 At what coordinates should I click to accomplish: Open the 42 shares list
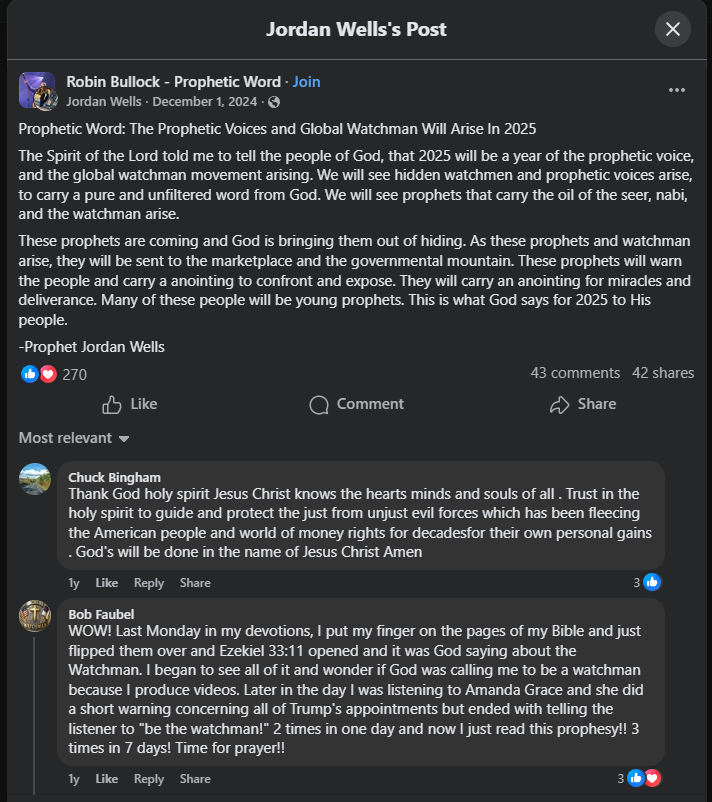pyautogui.click(x=663, y=373)
